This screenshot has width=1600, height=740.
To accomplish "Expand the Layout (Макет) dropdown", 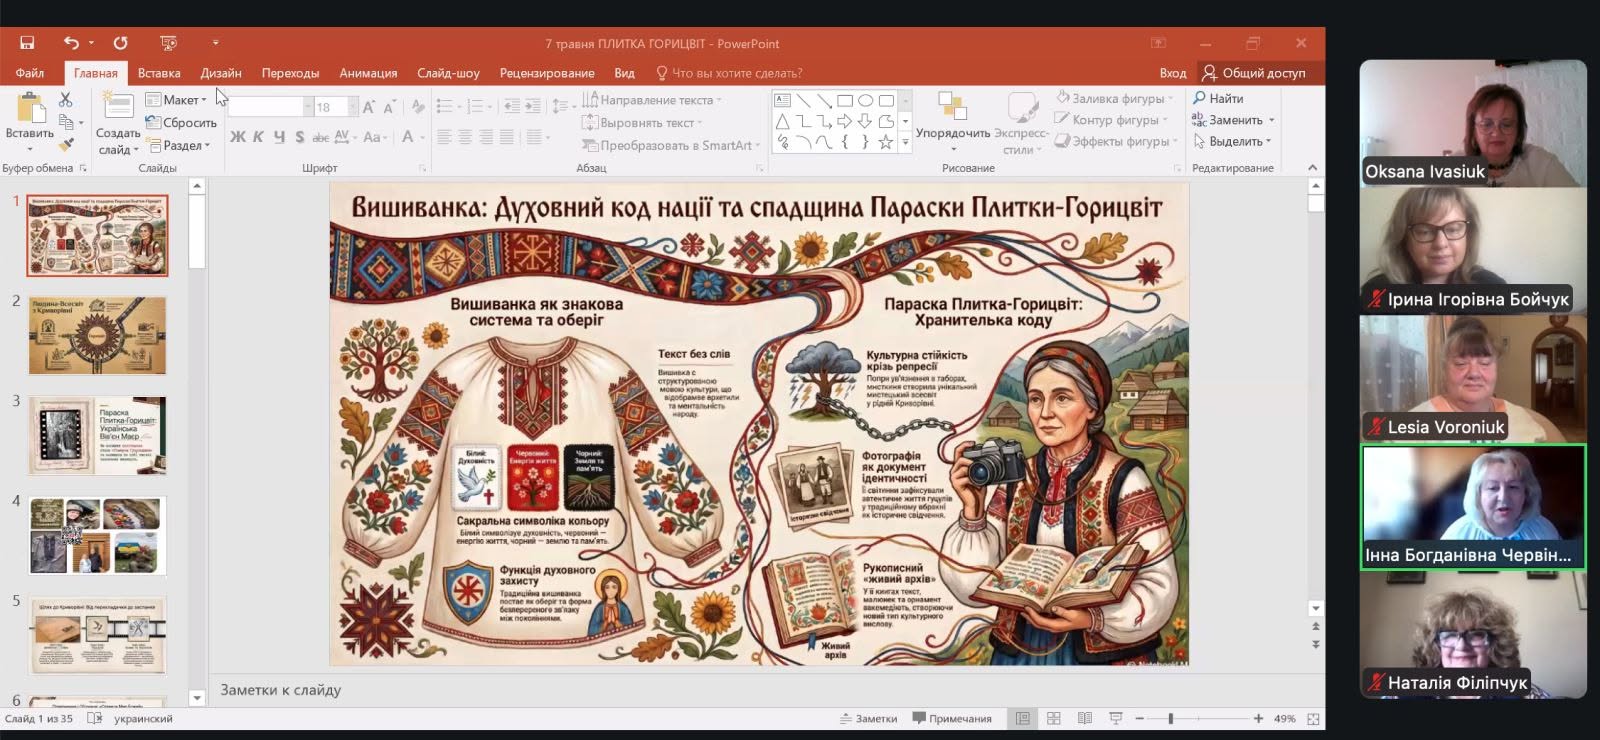I will (x=176, y=100).
